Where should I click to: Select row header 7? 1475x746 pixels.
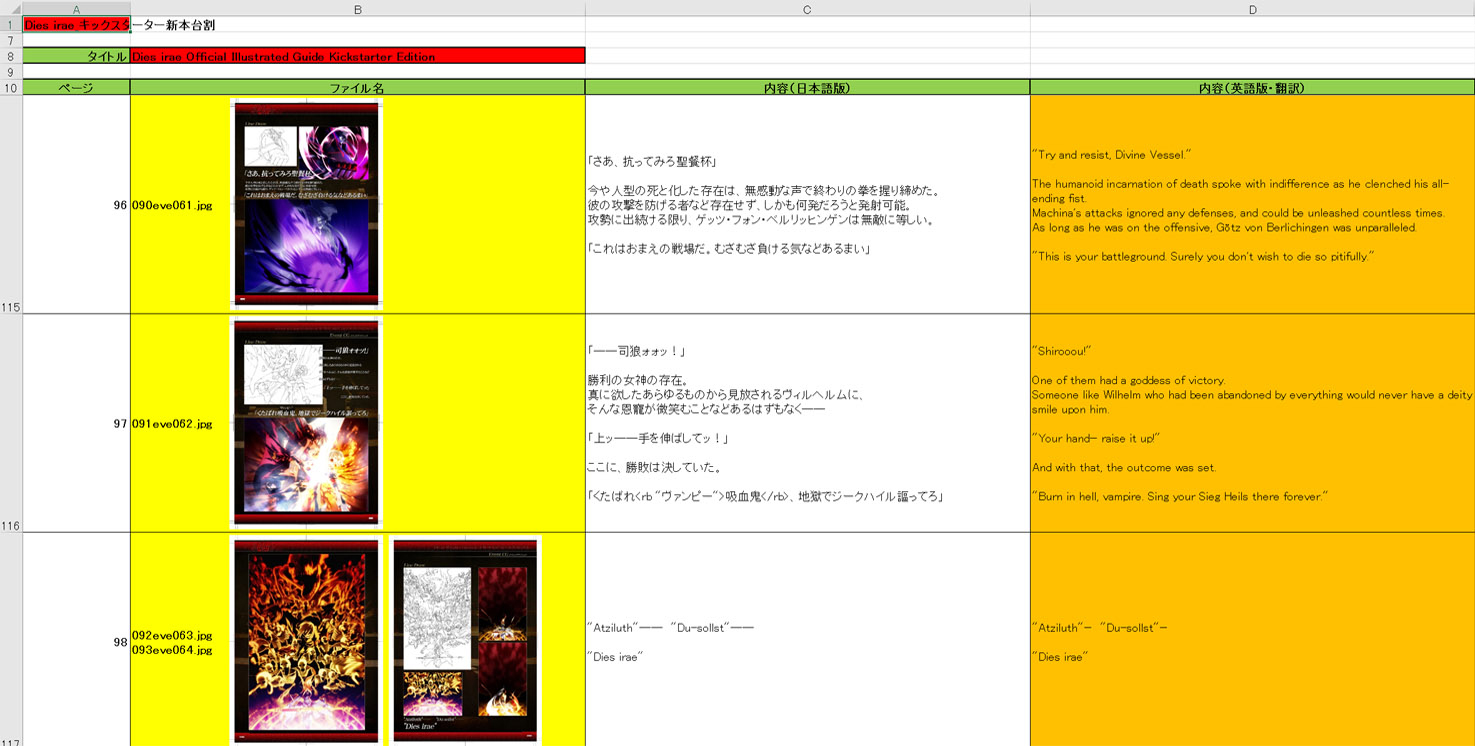[11, 41]
